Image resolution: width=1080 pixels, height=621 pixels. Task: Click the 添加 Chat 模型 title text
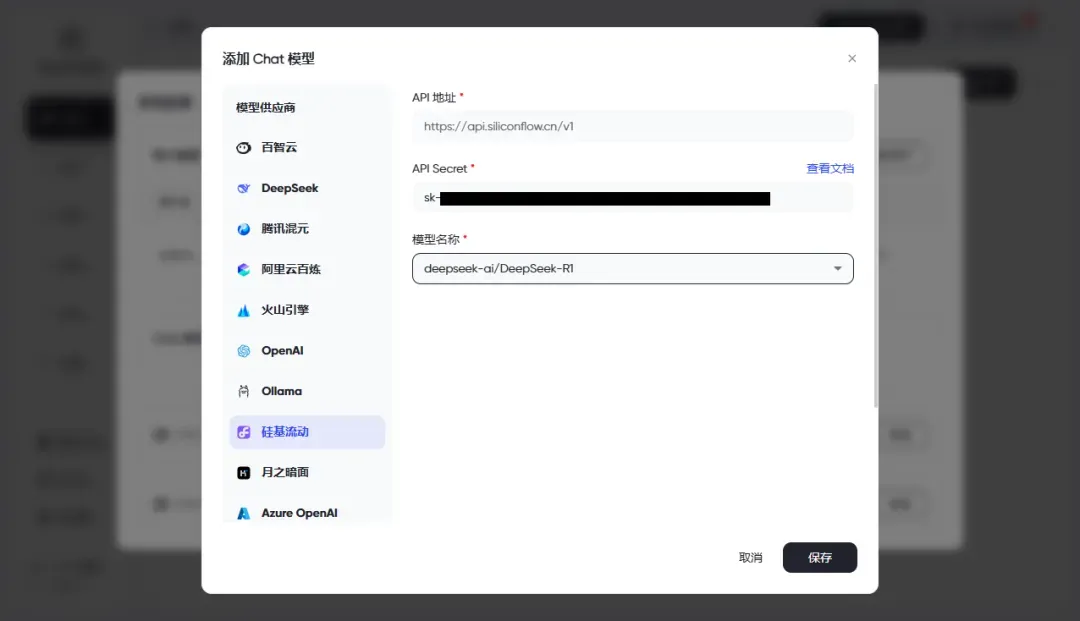click(269, 59)
